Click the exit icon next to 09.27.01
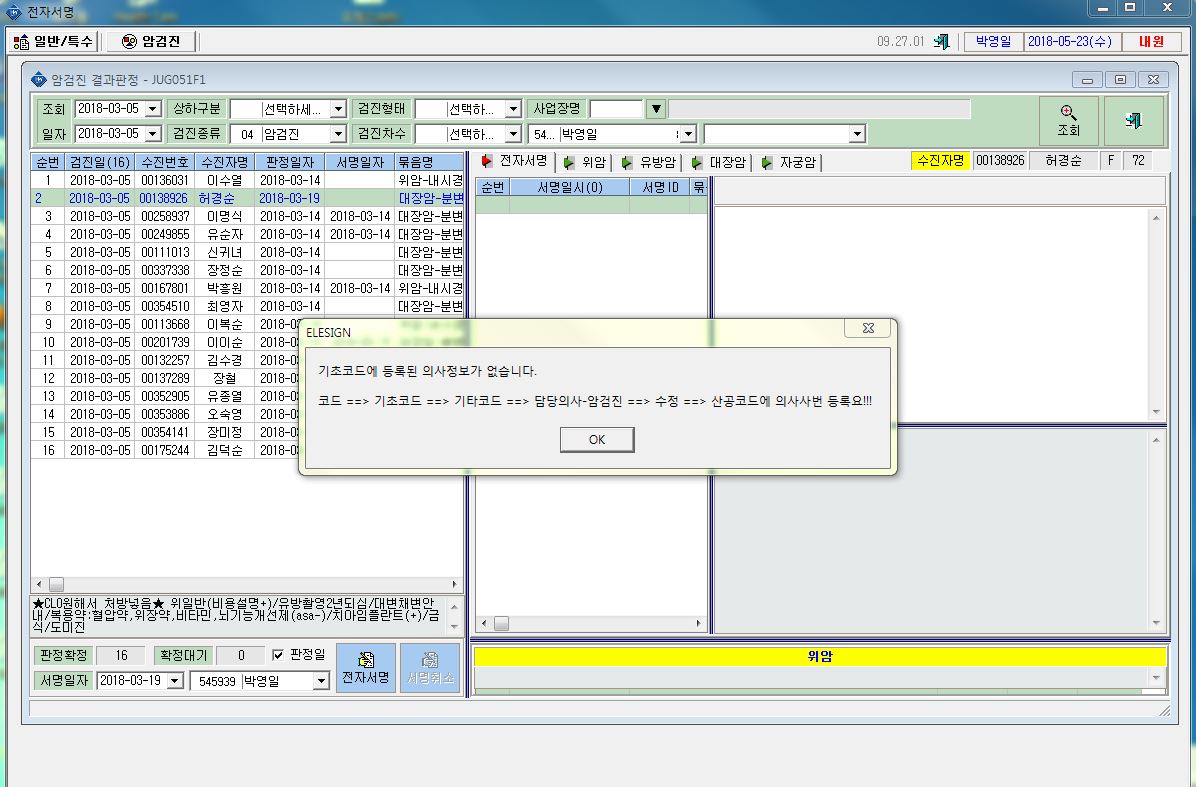Viewport: 1196px width, 787px height. pyautogui.click(x=942, y=41)
